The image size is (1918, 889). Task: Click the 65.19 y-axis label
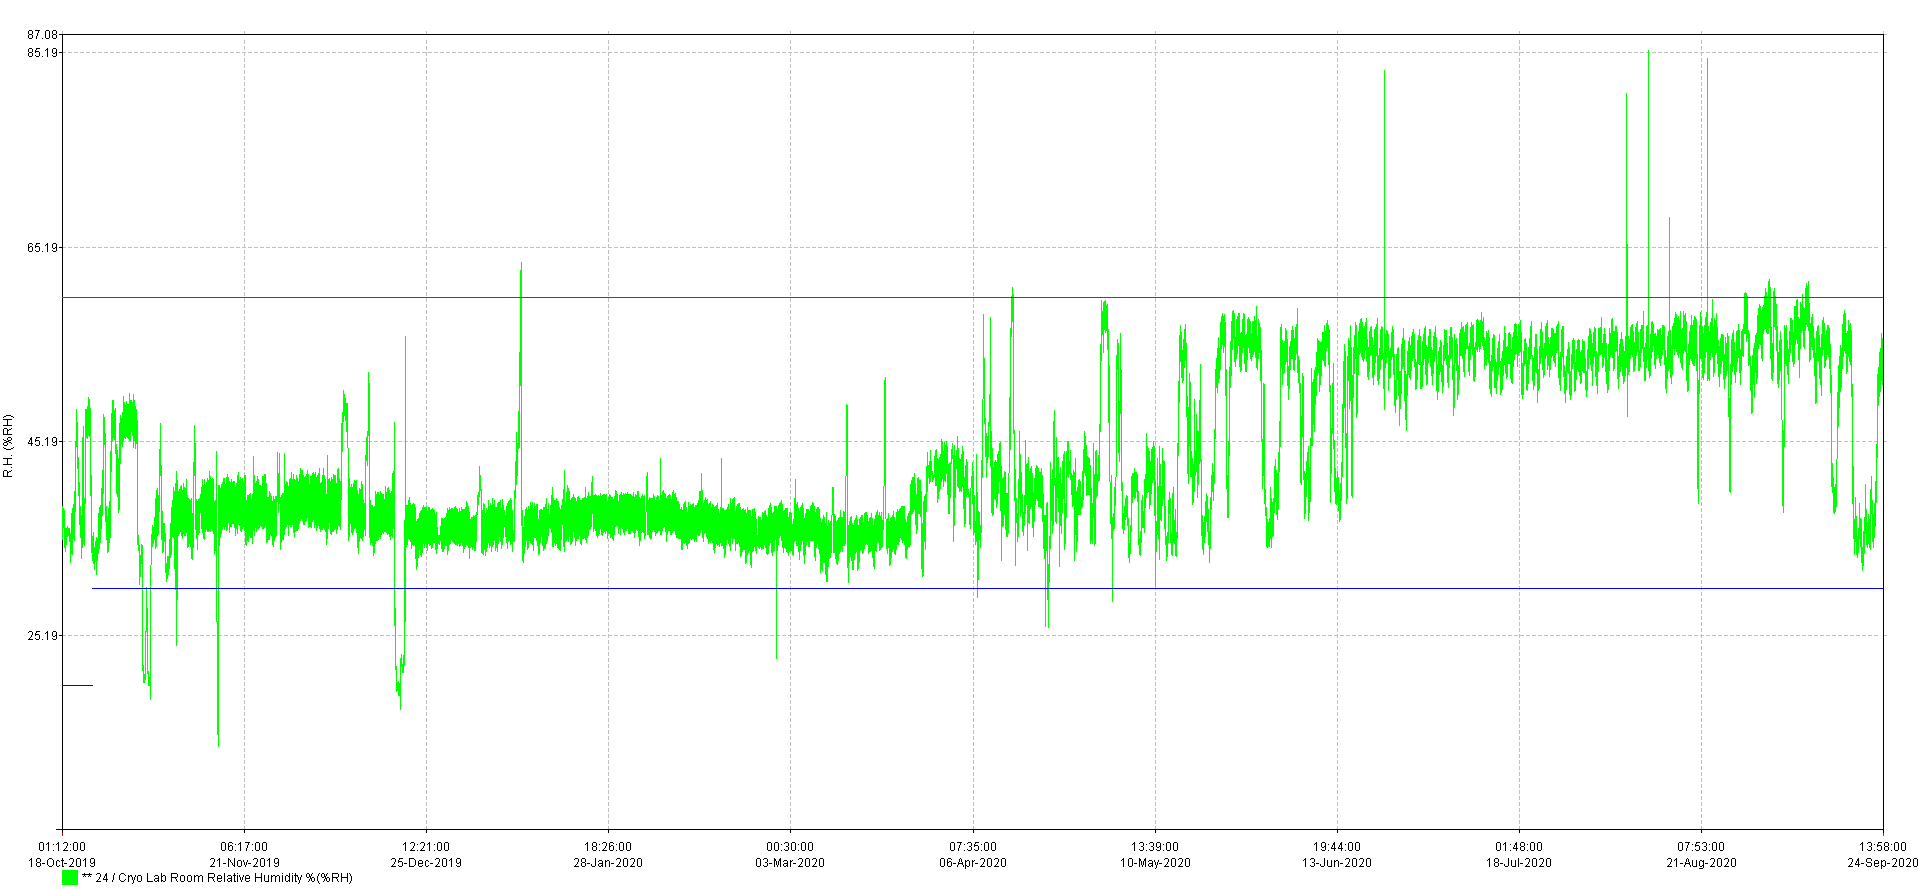tap(43, 248)
